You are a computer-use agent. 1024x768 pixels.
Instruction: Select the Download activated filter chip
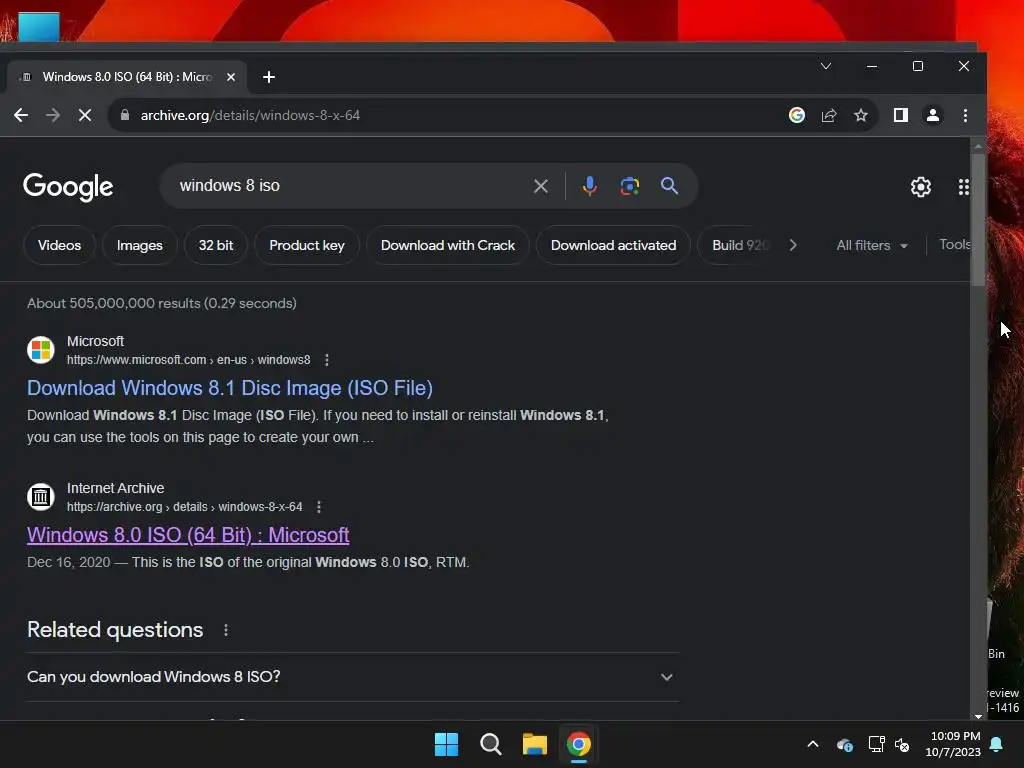(x=613, y=246)
